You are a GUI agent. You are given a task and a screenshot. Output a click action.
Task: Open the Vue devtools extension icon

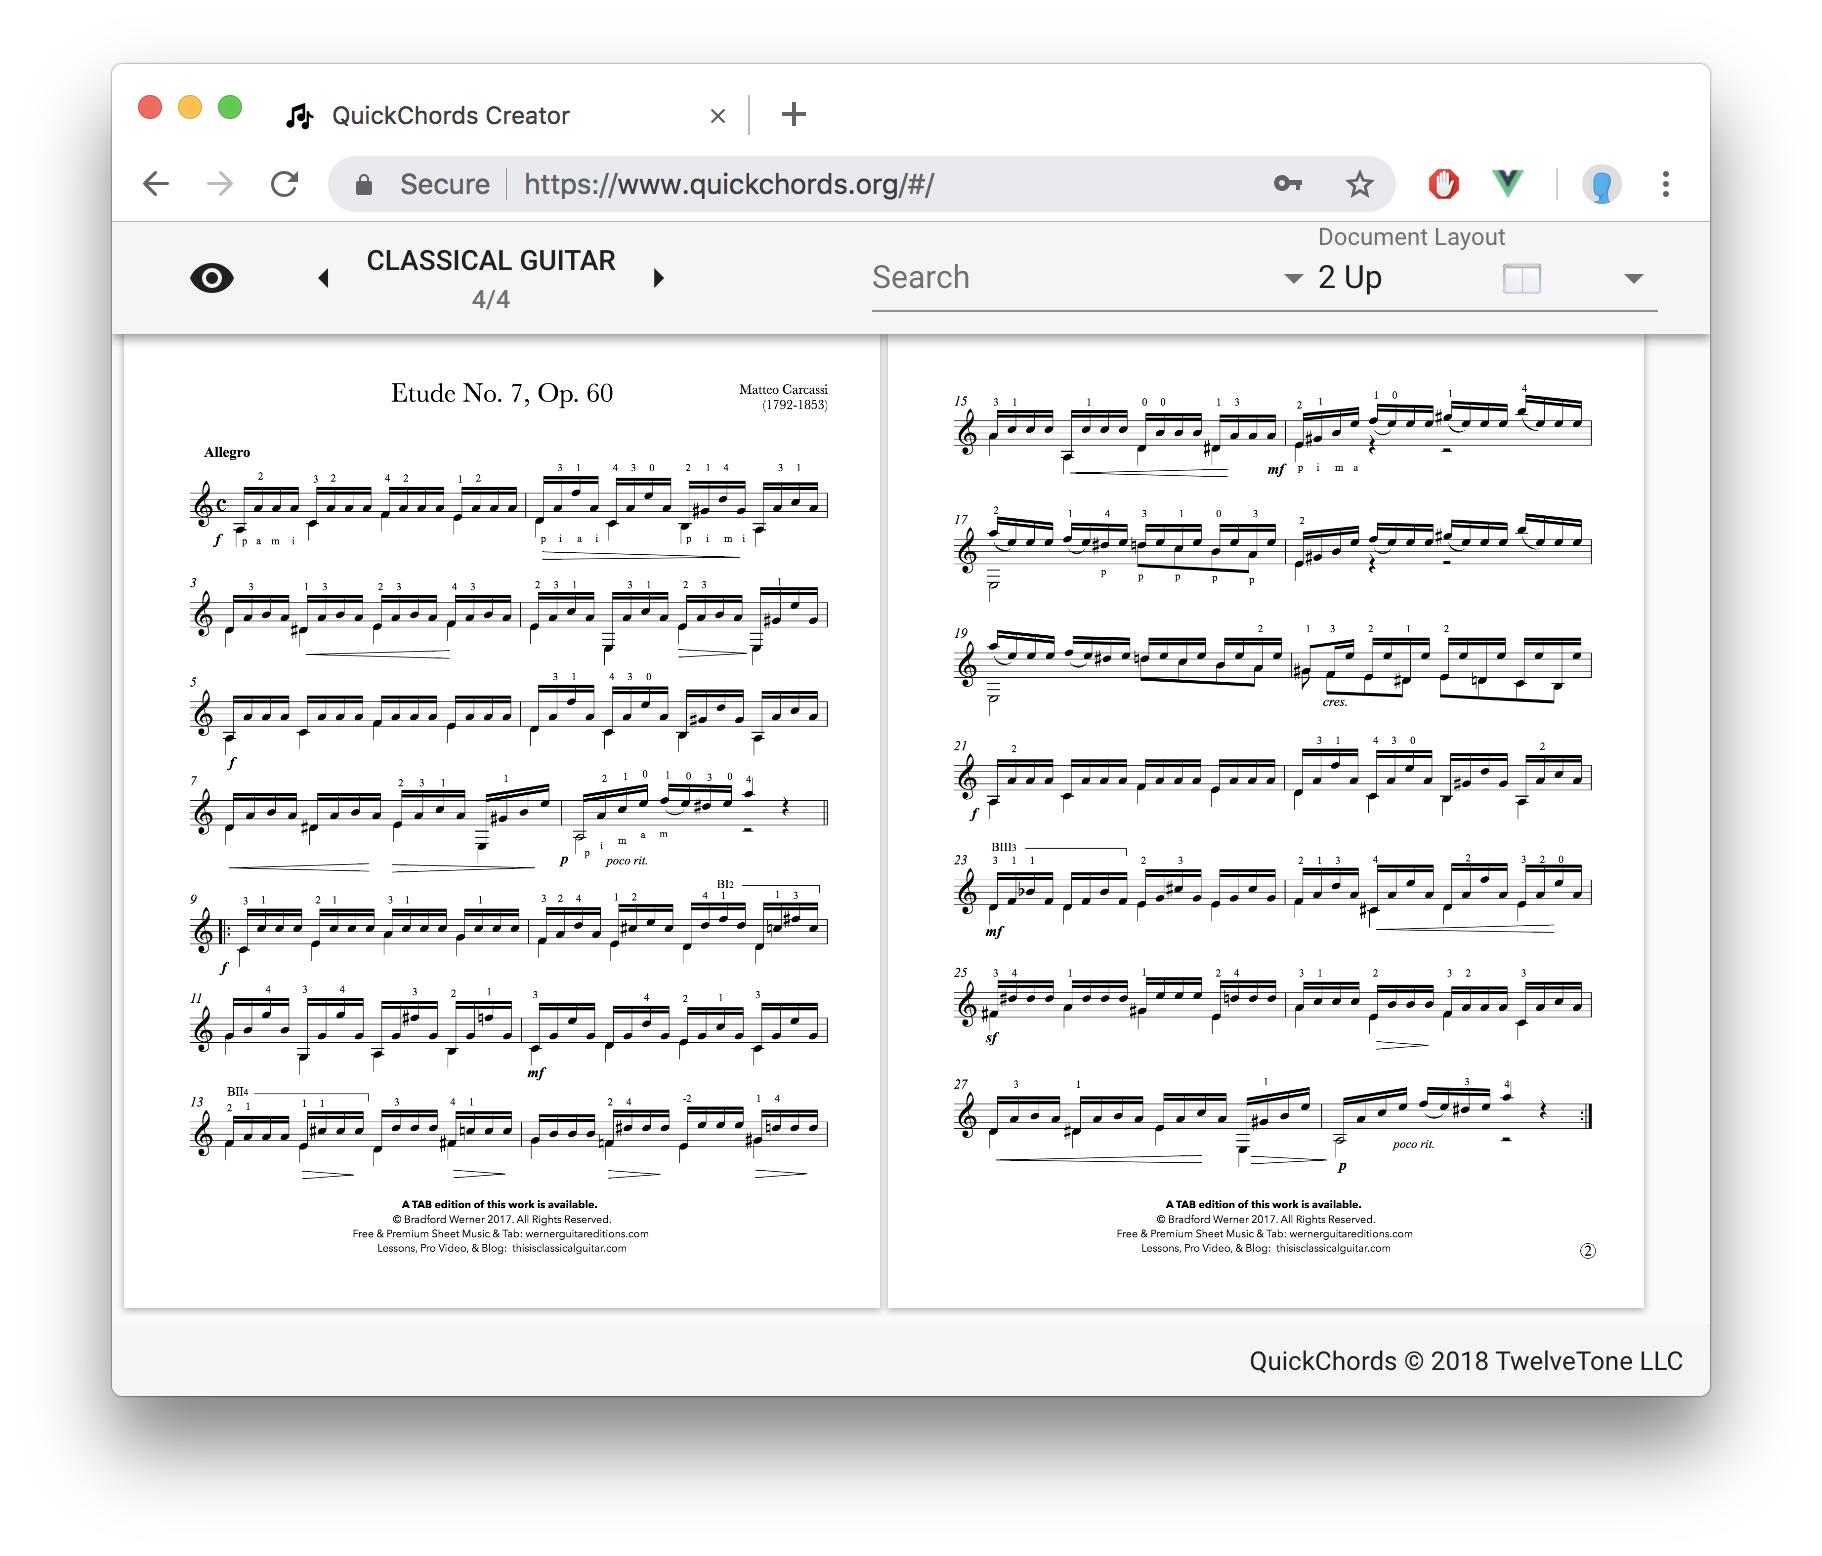(1507, 183)
